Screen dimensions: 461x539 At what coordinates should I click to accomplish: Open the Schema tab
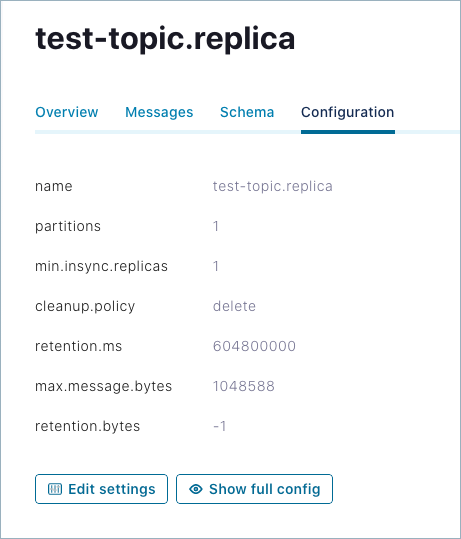(x=247, y=112)
